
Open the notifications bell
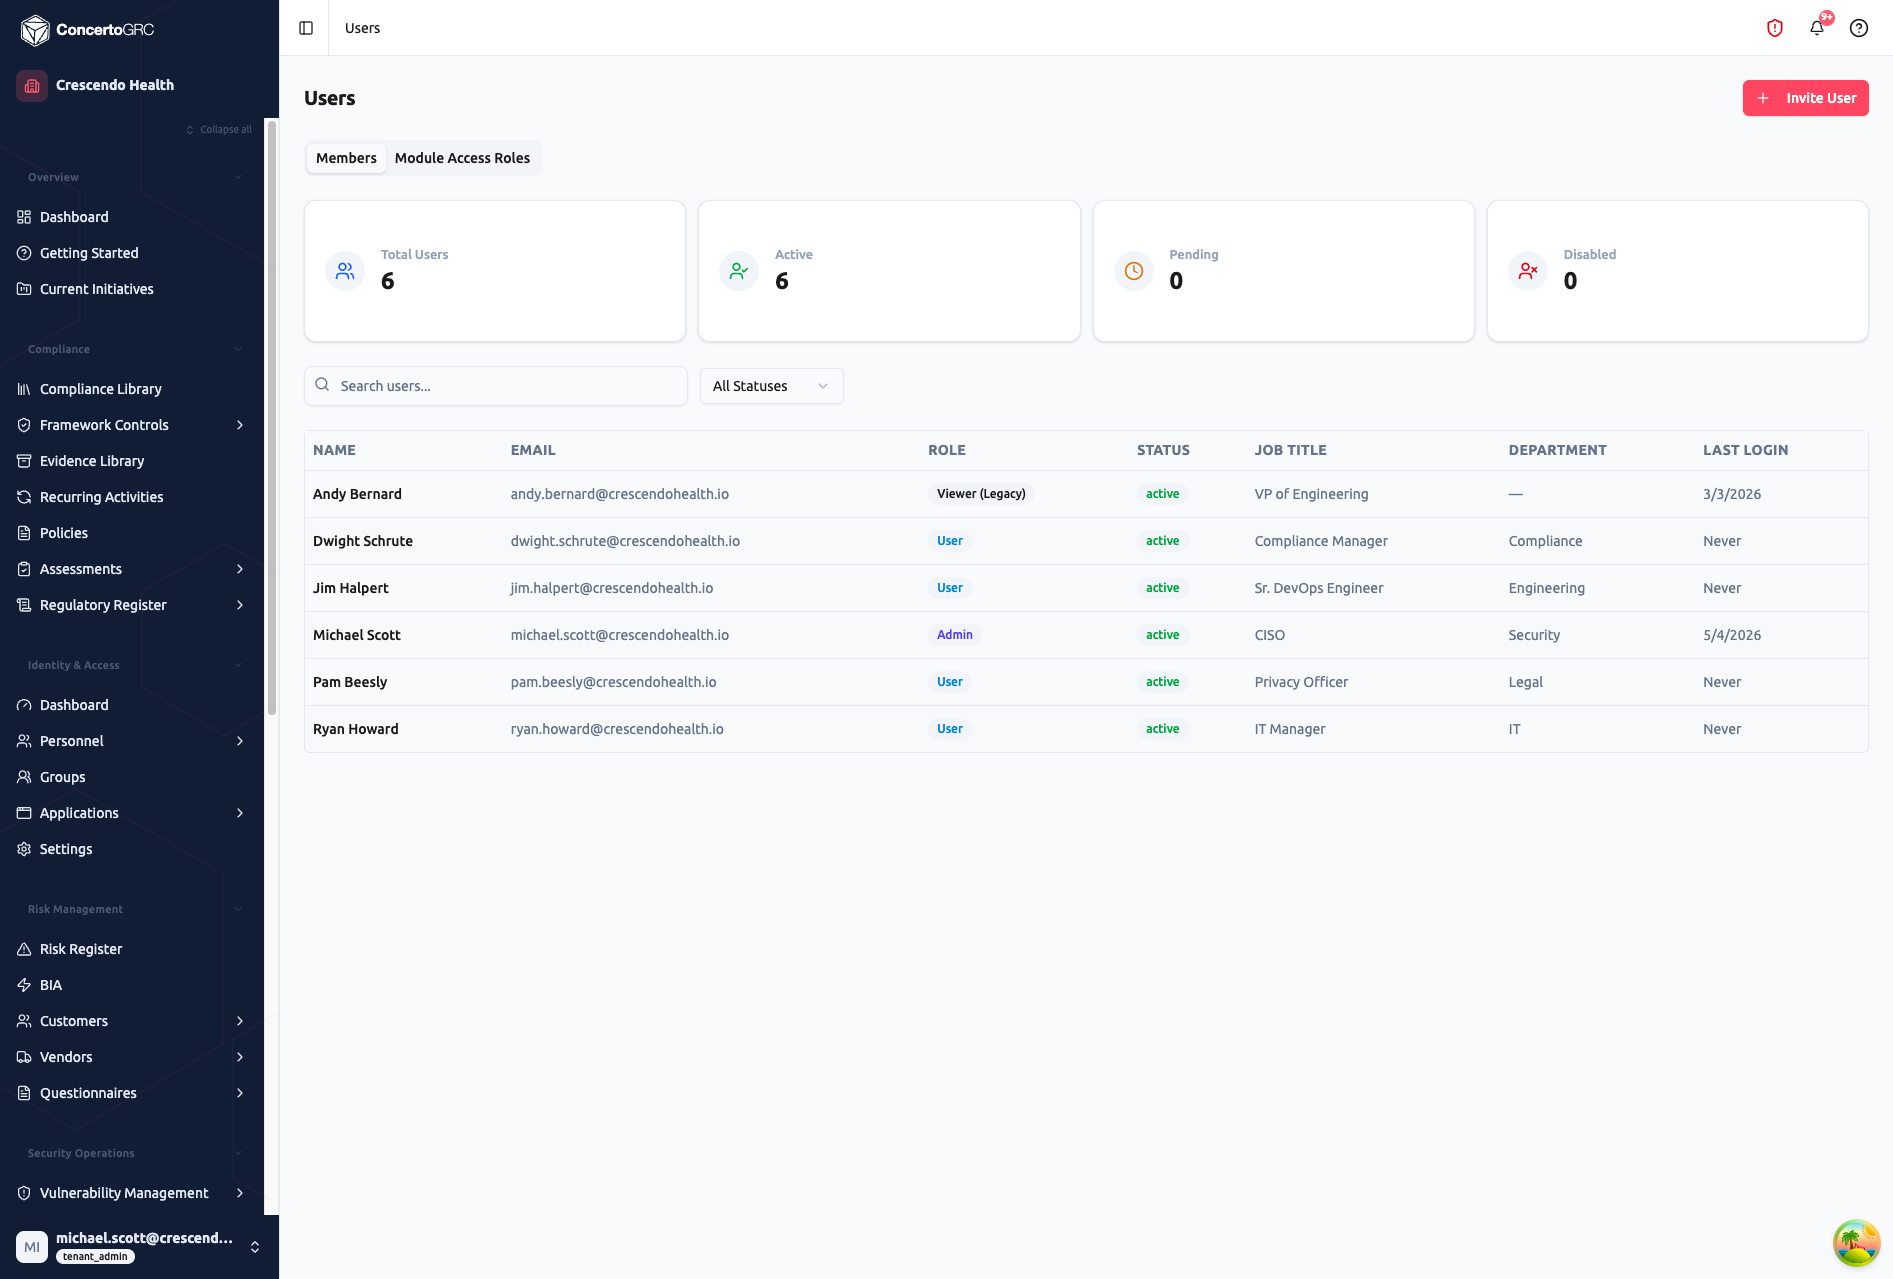coord(1817,28)
